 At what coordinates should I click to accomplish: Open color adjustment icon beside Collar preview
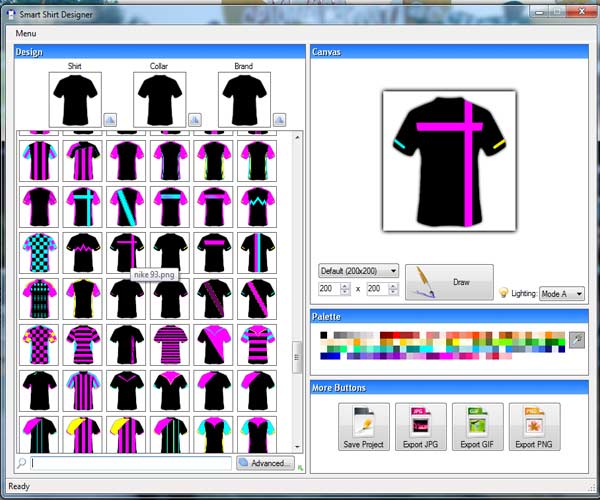(x=195, y=120)
